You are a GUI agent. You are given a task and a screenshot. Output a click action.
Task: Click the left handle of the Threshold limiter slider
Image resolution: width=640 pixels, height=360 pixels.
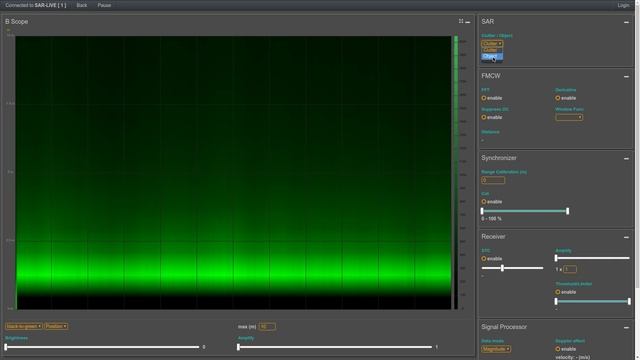point(556,301)
